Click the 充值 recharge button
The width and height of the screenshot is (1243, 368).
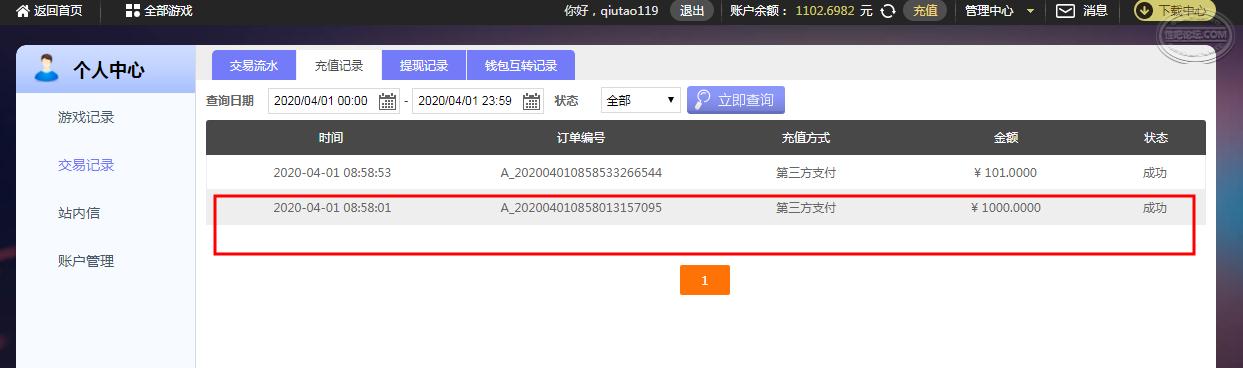925,11
